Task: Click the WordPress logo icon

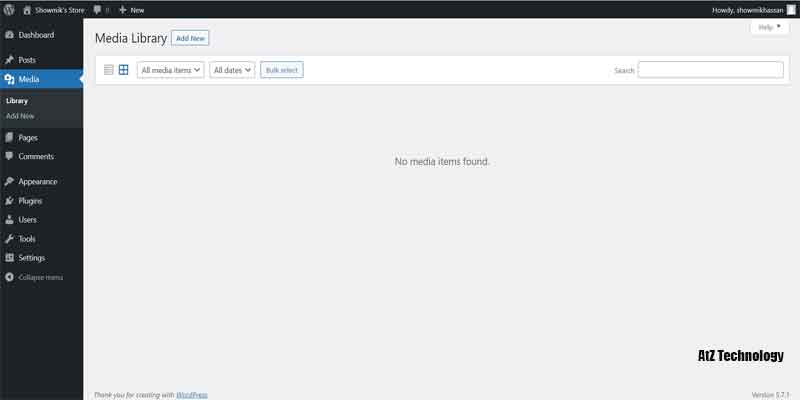Action: coord(9,9)
